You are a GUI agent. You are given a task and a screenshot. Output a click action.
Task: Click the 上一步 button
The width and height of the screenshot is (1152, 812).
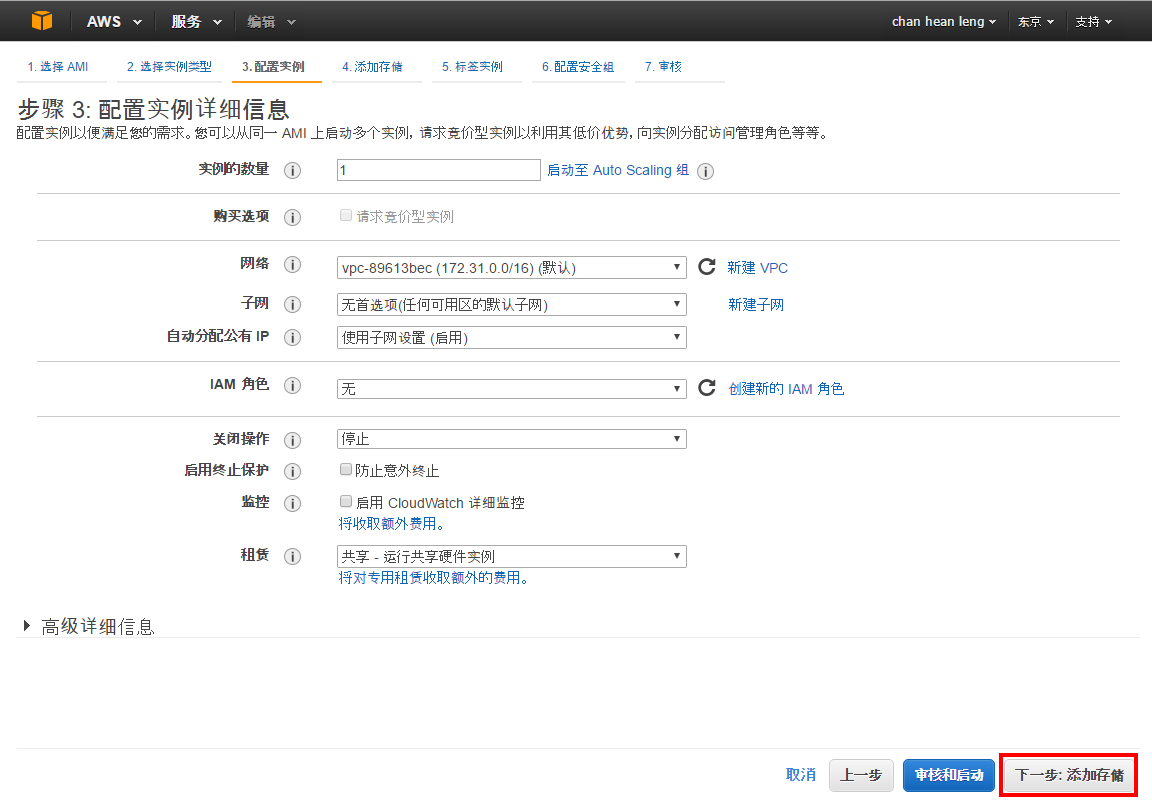tap(861, 775)
